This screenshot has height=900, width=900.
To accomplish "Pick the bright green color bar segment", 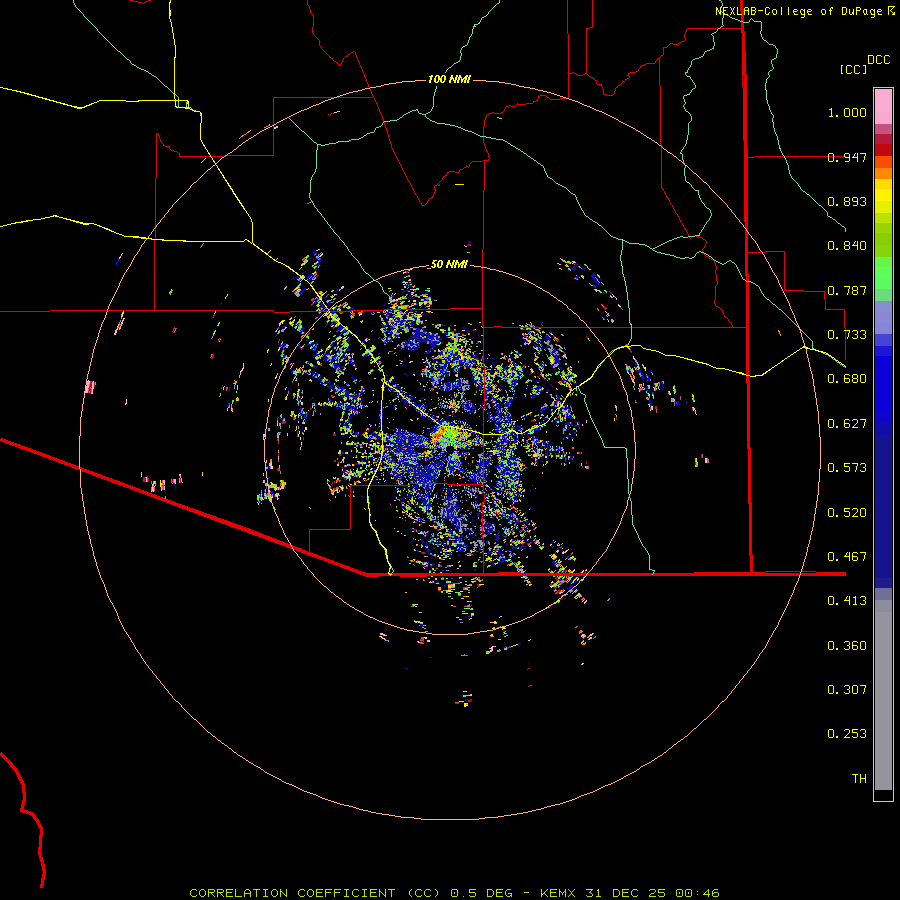I will (x=883, y=273).
